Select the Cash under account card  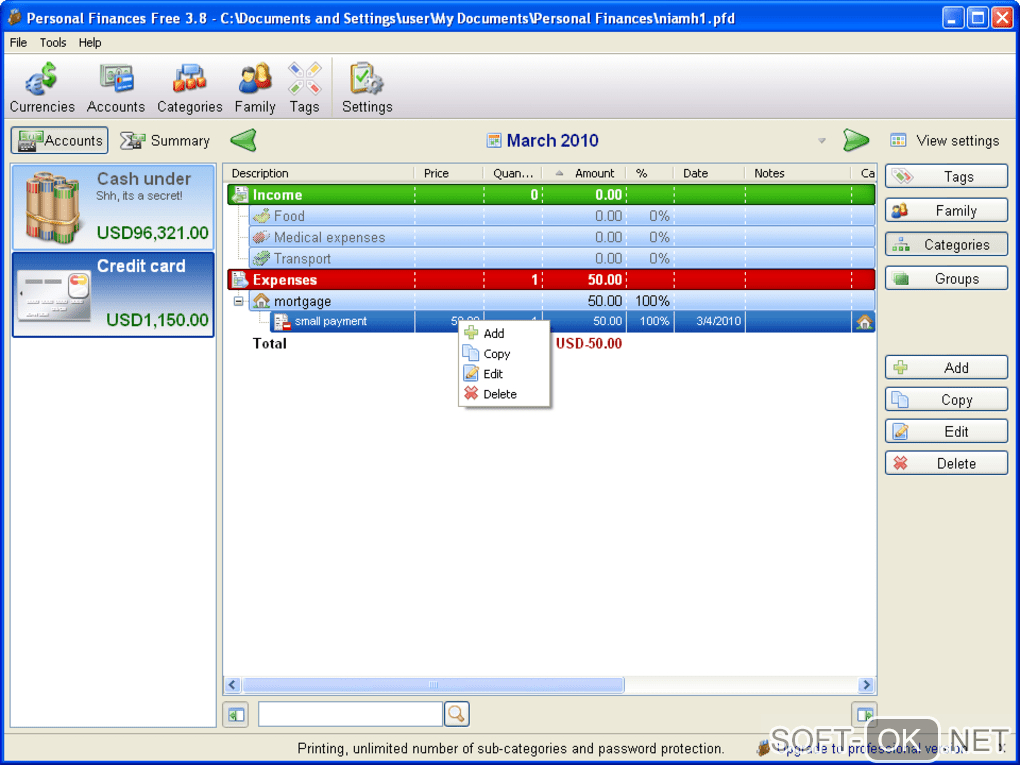(113, 208)
